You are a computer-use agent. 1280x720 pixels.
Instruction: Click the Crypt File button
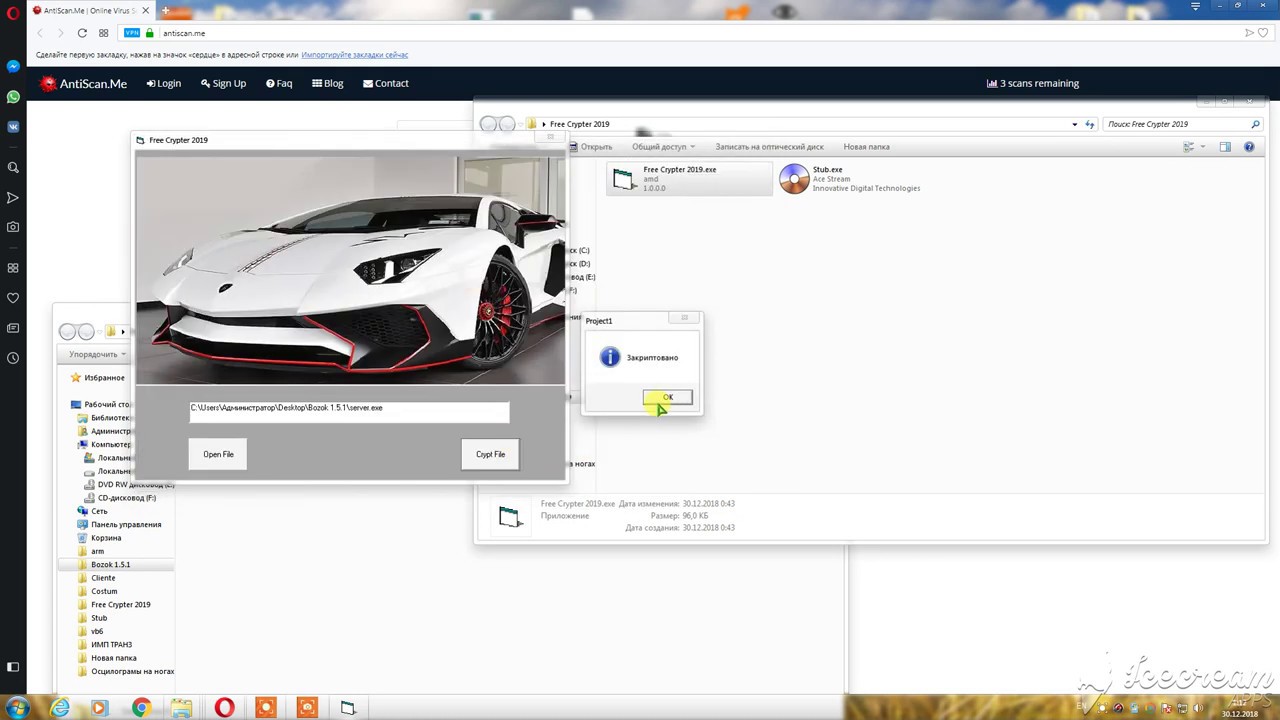(490, 454)
